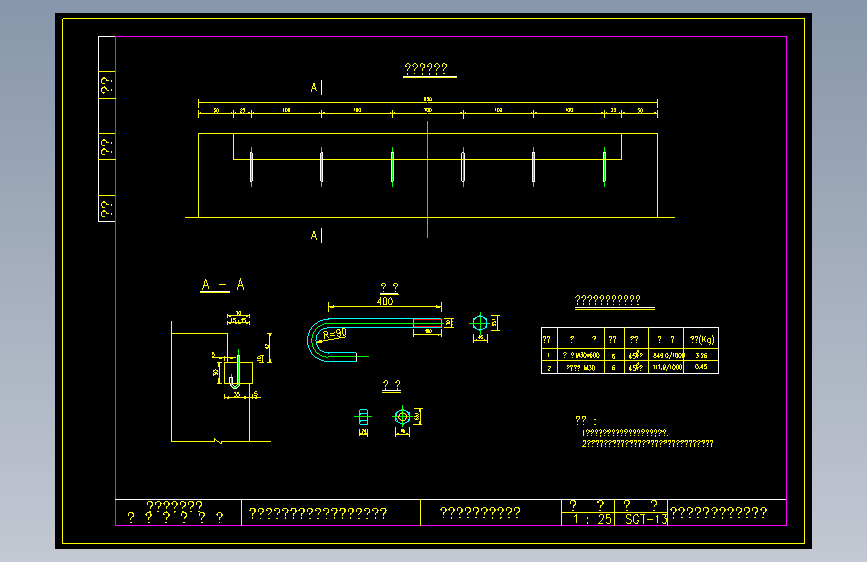
Task: Pick the section marker "A" above the elevation
Action: tap(314, 87)
